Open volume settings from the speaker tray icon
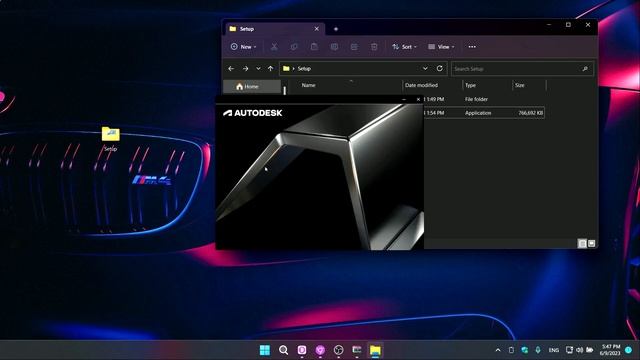Image resolution: width=640 pixels, height=360 pixels. (x=580, y=350)
